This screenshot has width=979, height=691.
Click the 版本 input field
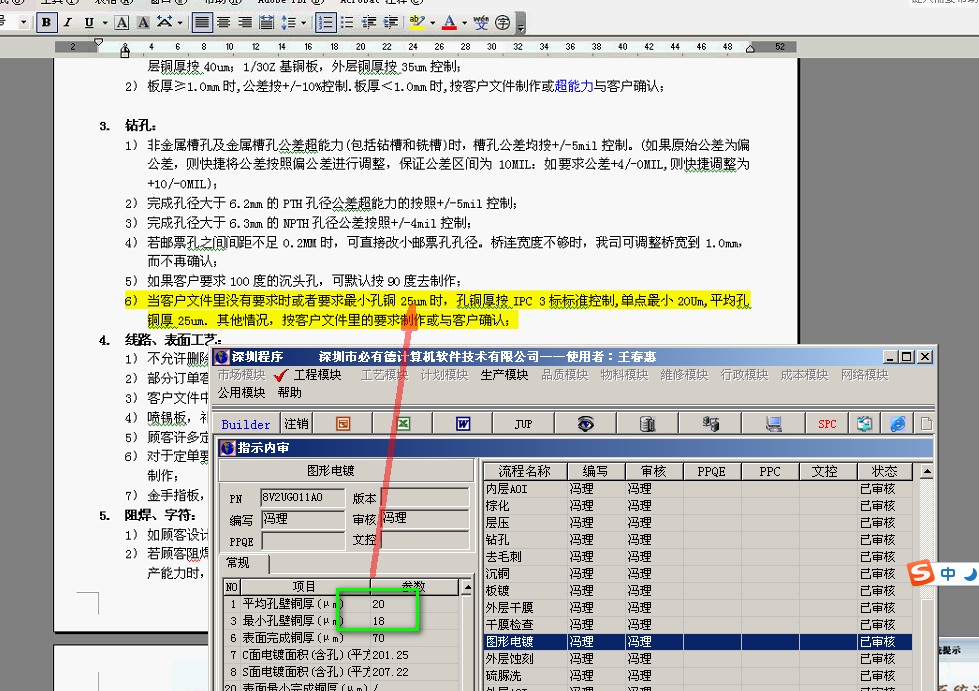pyautogui.click(x=425, y=497)
